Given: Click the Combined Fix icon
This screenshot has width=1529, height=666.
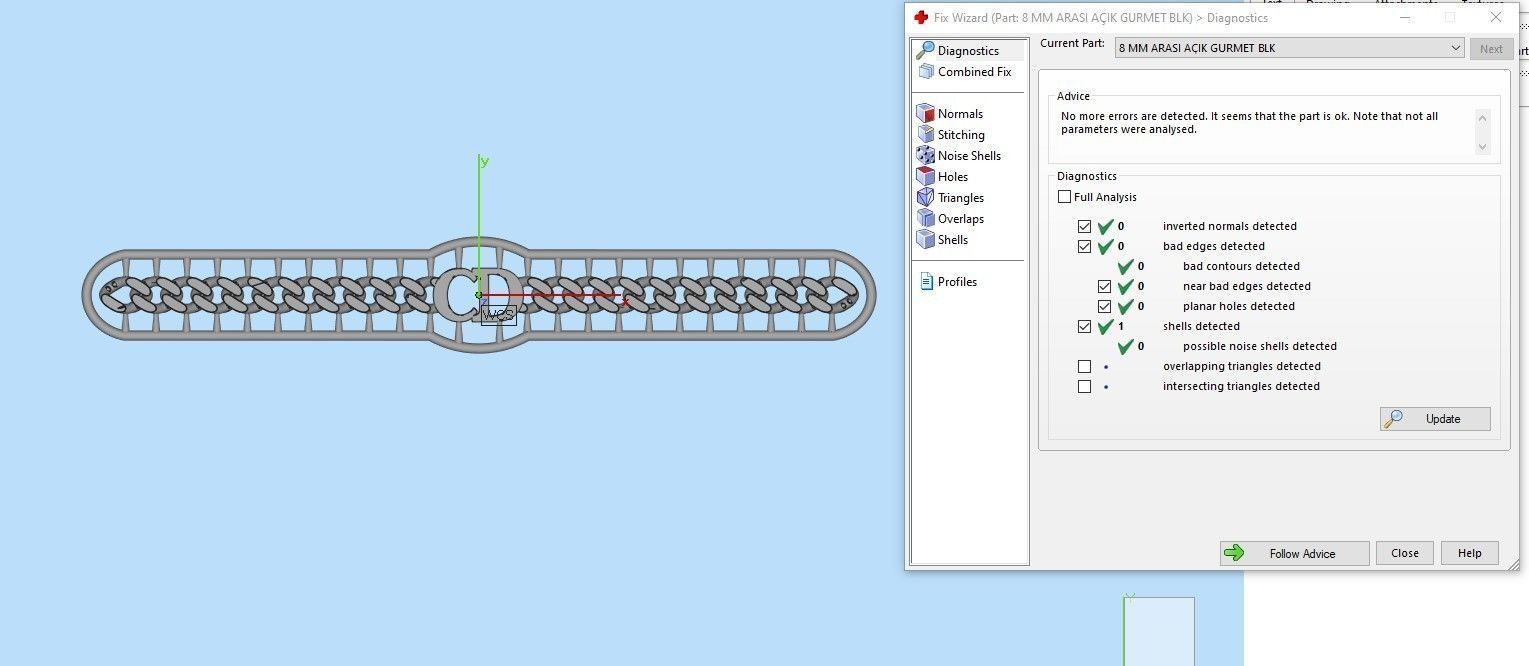Looking at the screenshot, I should pos(925,72).
